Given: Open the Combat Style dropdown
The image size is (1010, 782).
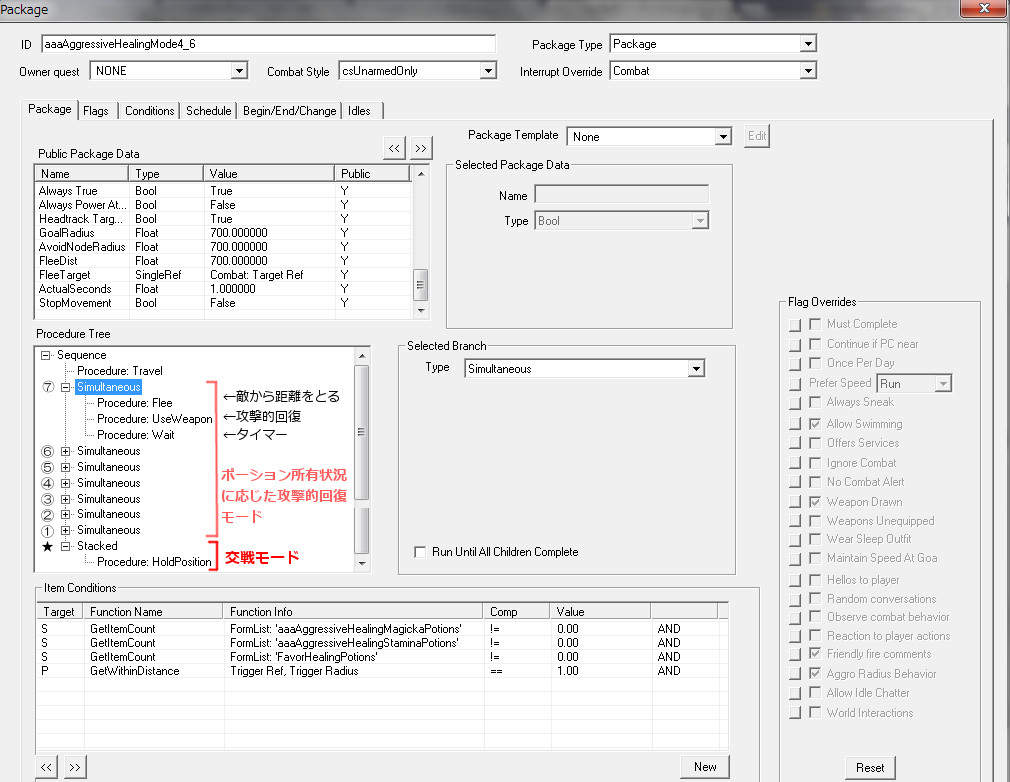Looking at the screenshot, I should 488,70.
